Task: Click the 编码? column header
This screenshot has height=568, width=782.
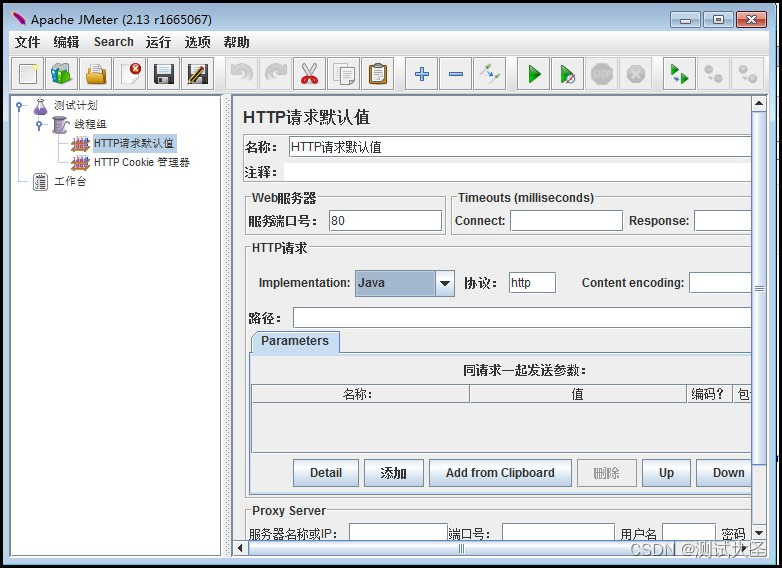Action: click(709, 394)
